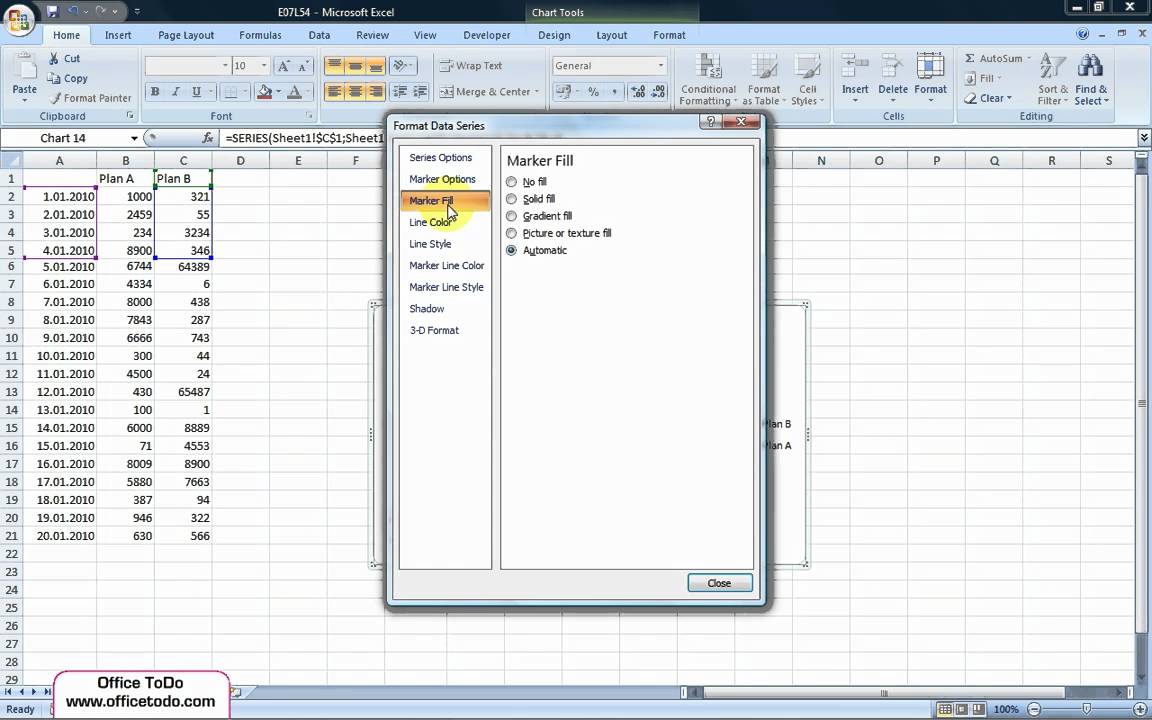Click the Percent Style icon

click(594, 92)
